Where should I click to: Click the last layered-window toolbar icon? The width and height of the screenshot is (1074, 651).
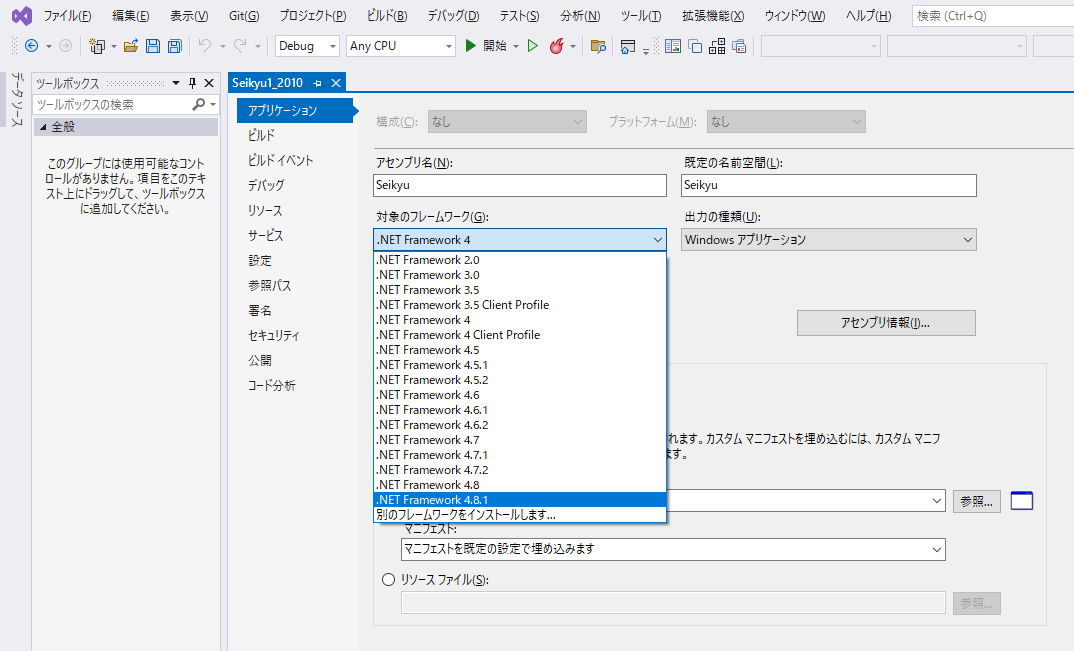point(739,46)
